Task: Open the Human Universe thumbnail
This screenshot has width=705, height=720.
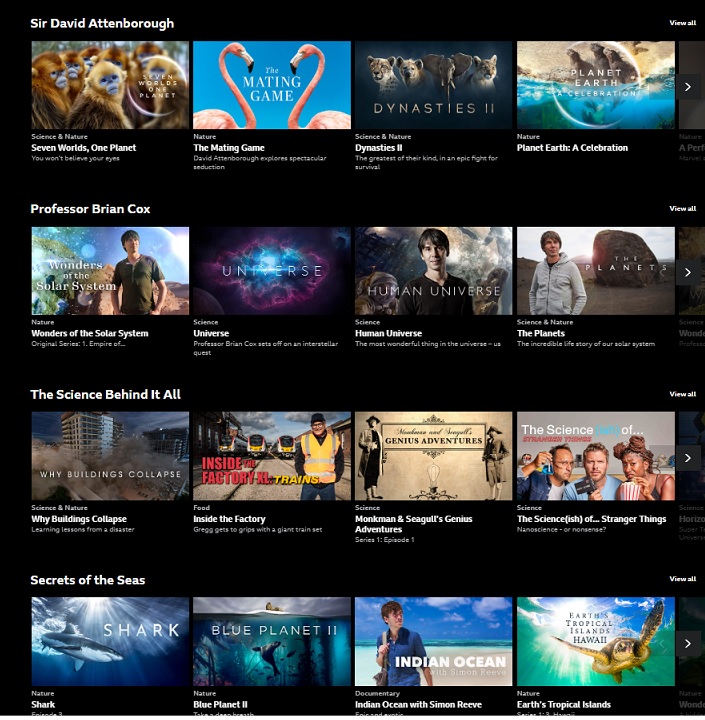Action: click(x=434, y=271)
